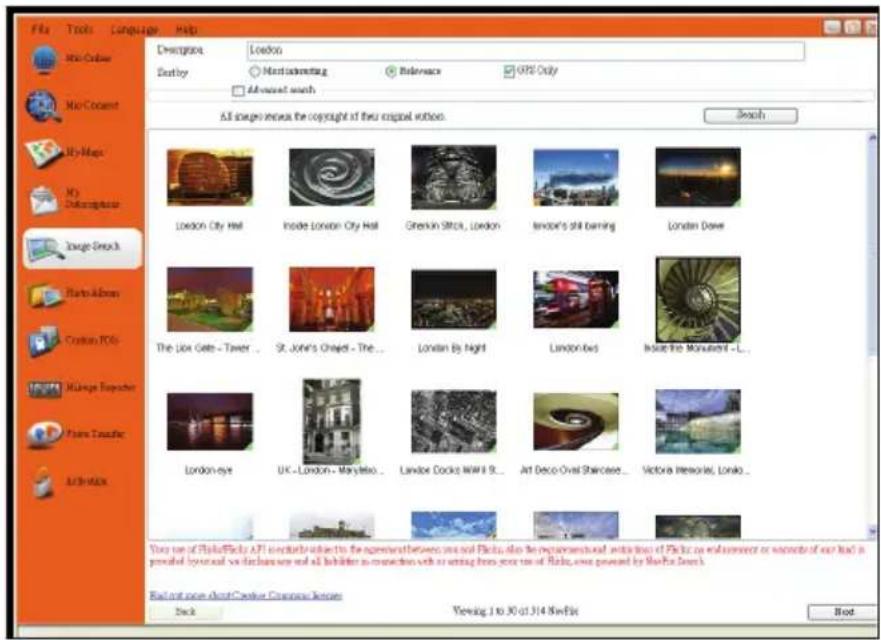The image size is (881, 640).
Task: Select the London City Hall thumbnail
Action: click(x=210, y=178)
